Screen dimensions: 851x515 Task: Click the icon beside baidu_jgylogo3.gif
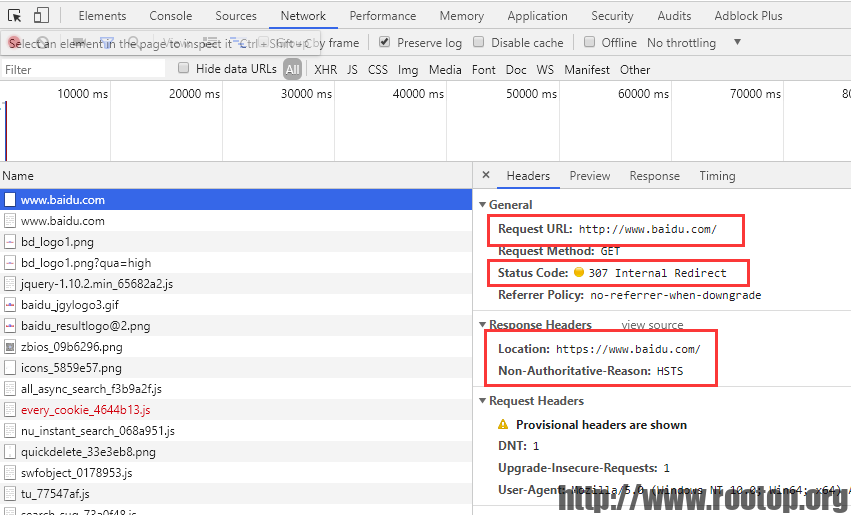tap(10, 305)
